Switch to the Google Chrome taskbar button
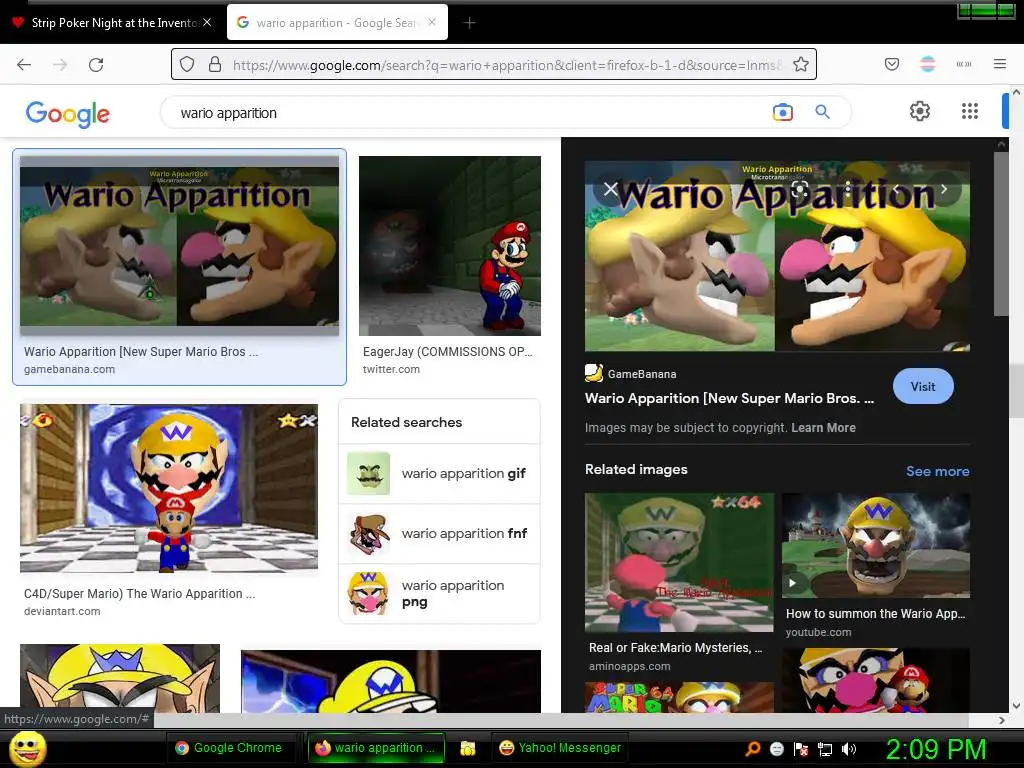 click(229, 748)
